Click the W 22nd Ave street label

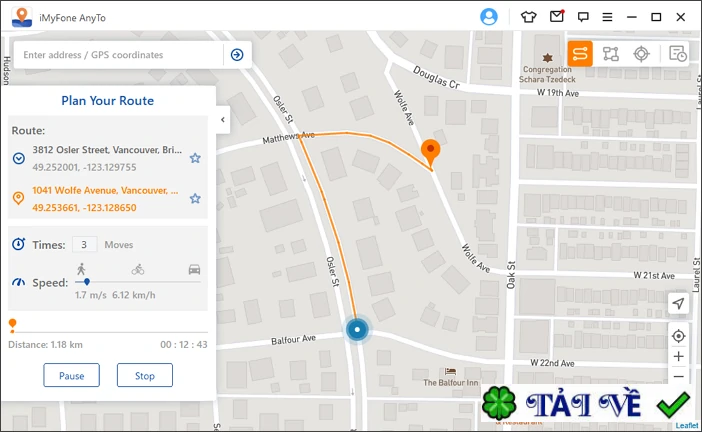[552, 363]
